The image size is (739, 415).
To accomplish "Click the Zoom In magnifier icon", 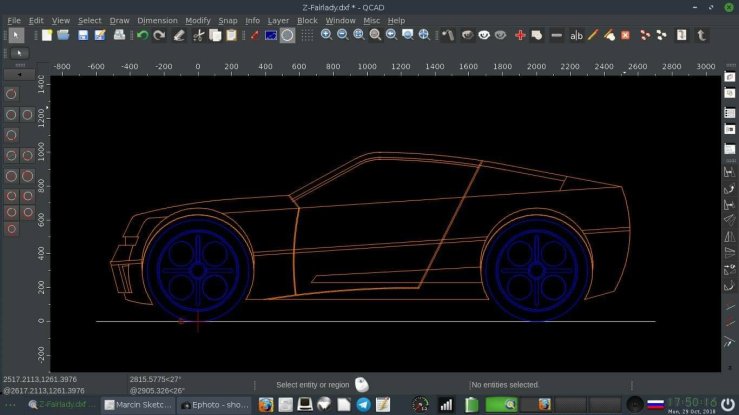I will tap(326, 35).
